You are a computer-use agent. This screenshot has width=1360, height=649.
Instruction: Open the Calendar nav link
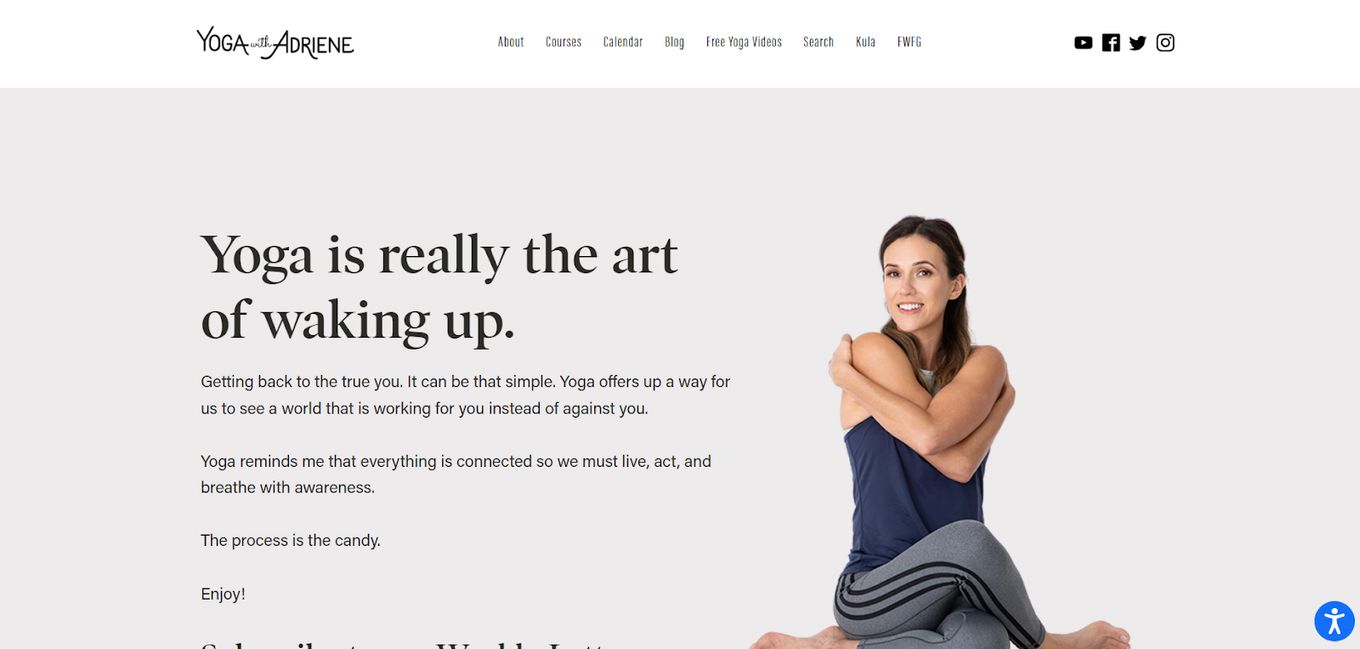pyautogui.click(x=622, y=42)
